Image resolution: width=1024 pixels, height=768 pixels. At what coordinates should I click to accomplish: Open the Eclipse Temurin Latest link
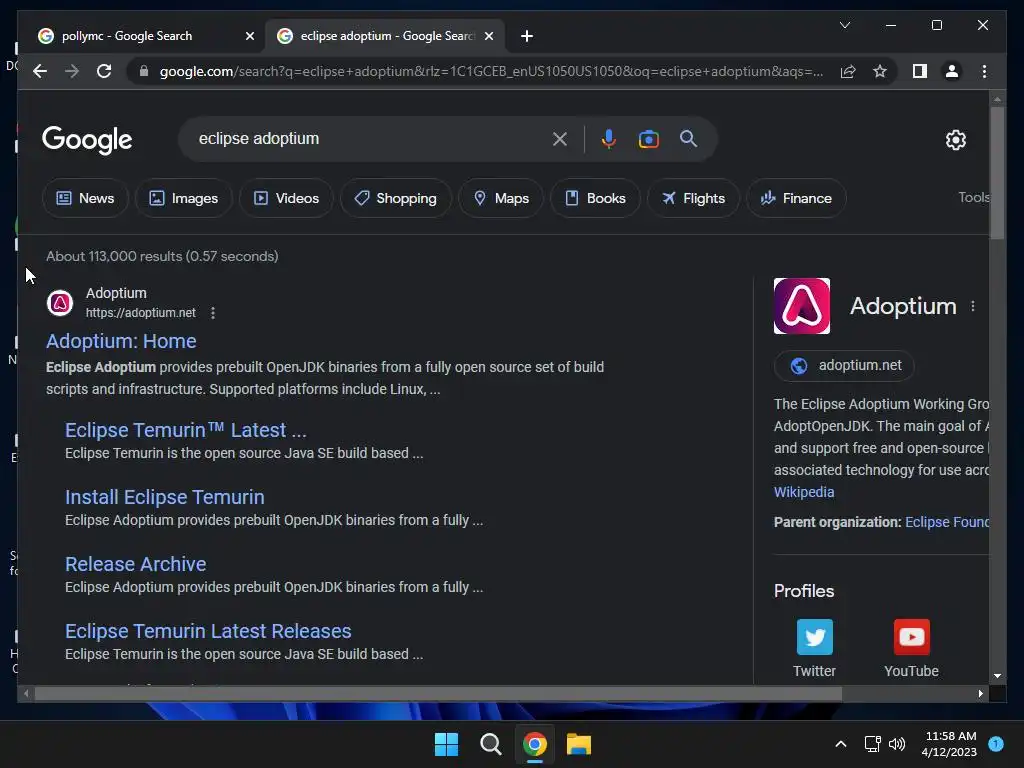[x=185, y=430]
